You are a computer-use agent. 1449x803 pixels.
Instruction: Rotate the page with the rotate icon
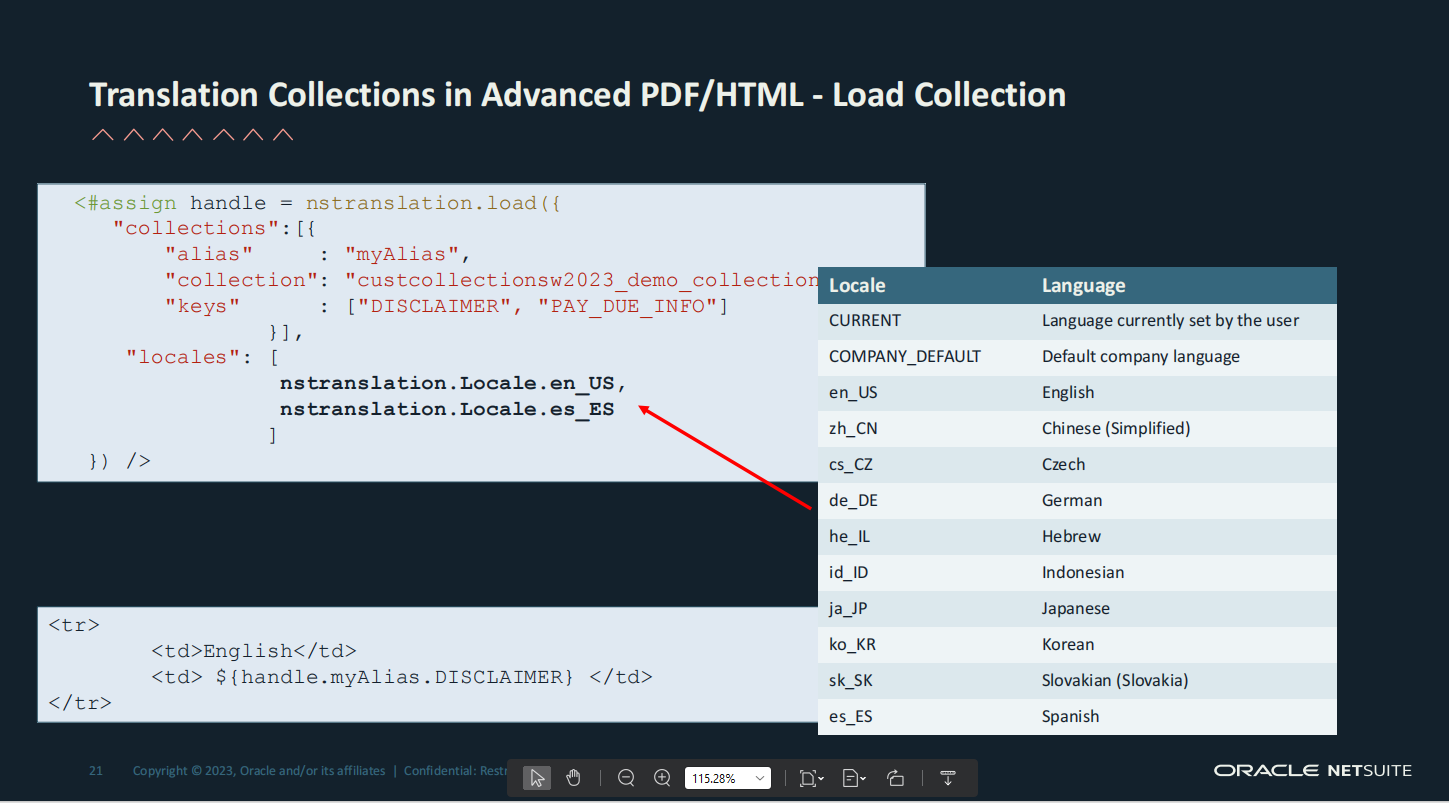point(896,778)
